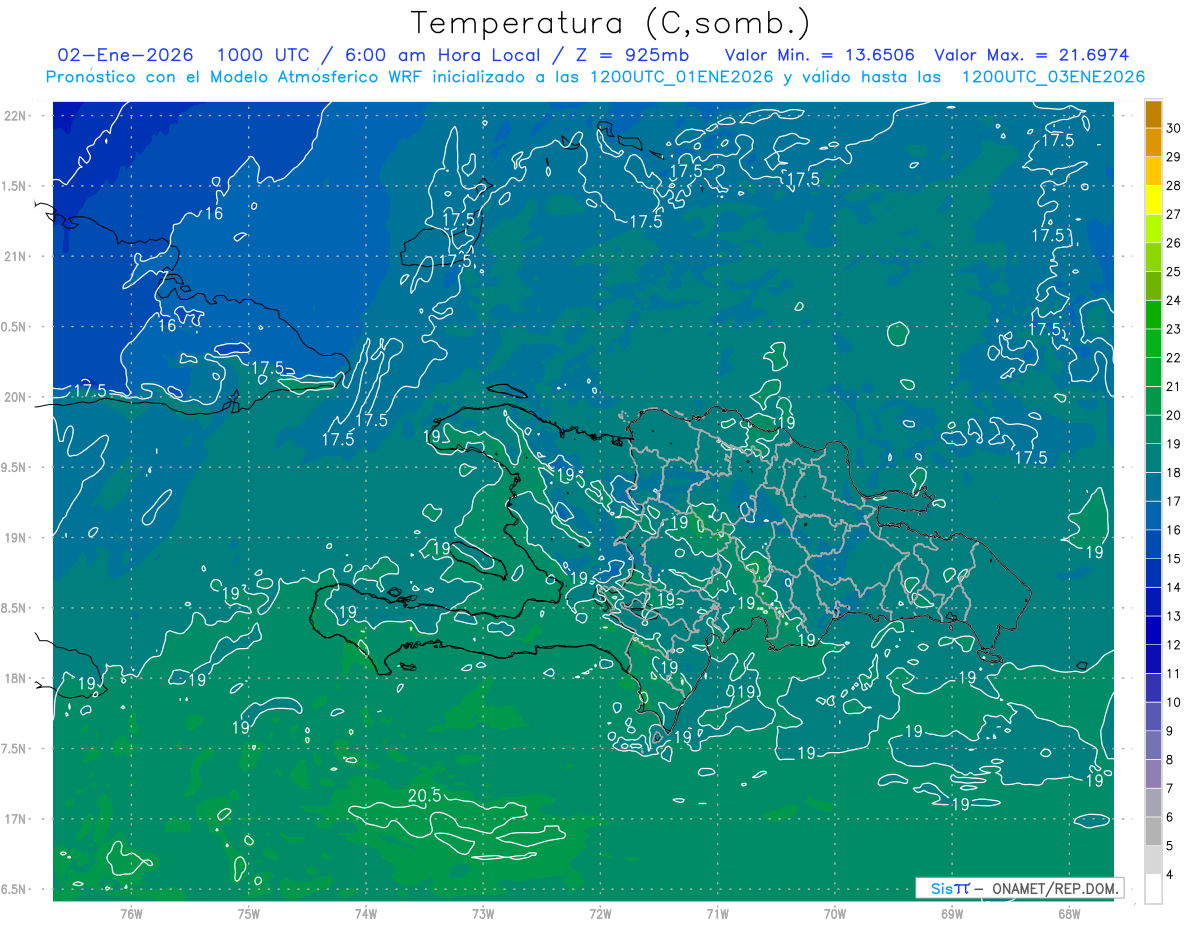The image size is (1200, 927).
Task: Click the "24" value on the color scale
Action: (1174, 300)
